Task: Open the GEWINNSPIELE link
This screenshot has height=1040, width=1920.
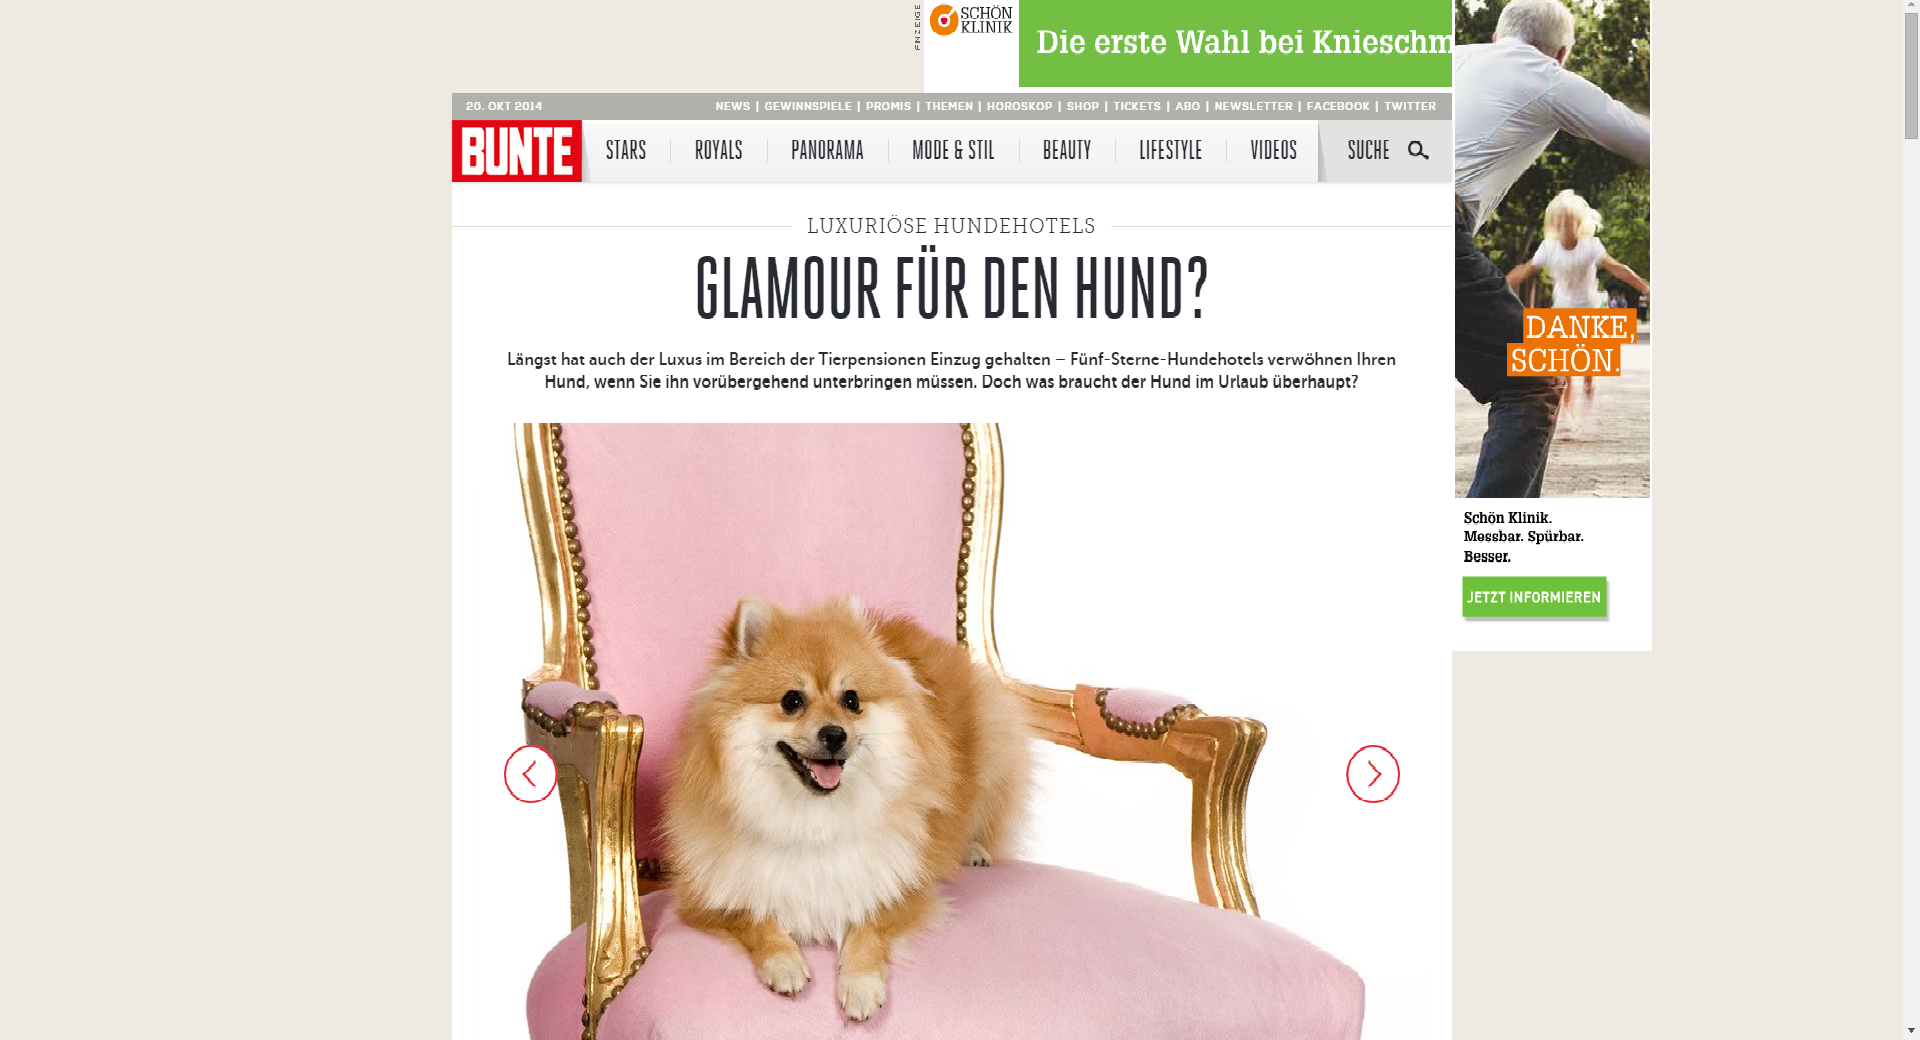Action: click(x=808, y=106)
